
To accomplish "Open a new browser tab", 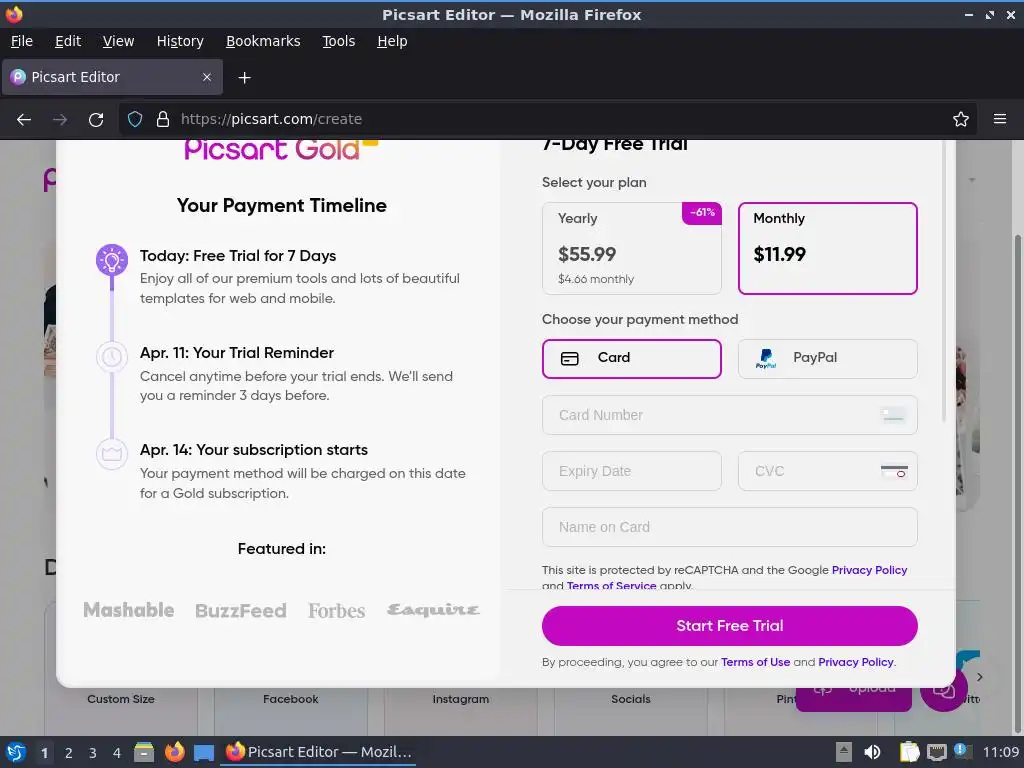I will click(x=244, y=78).
